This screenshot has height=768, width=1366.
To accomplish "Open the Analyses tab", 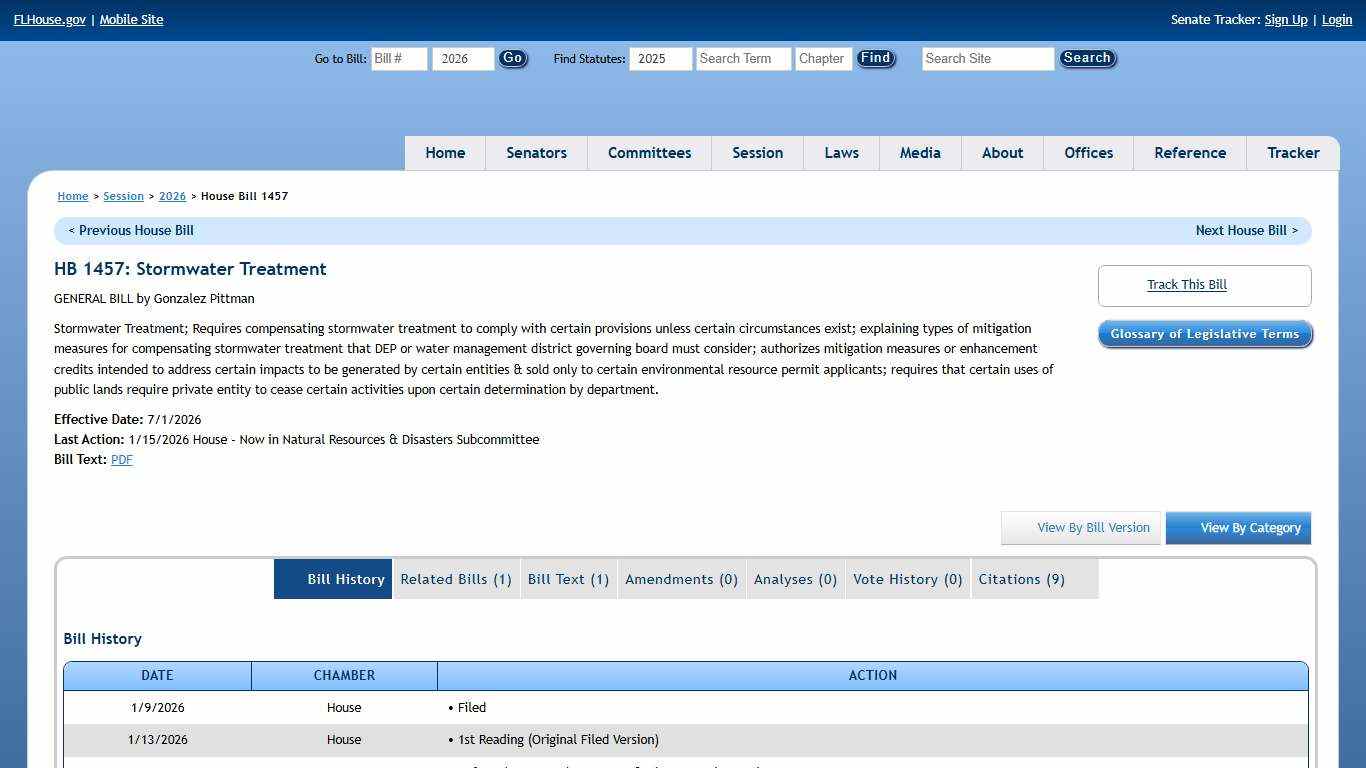I will (795, 578).
